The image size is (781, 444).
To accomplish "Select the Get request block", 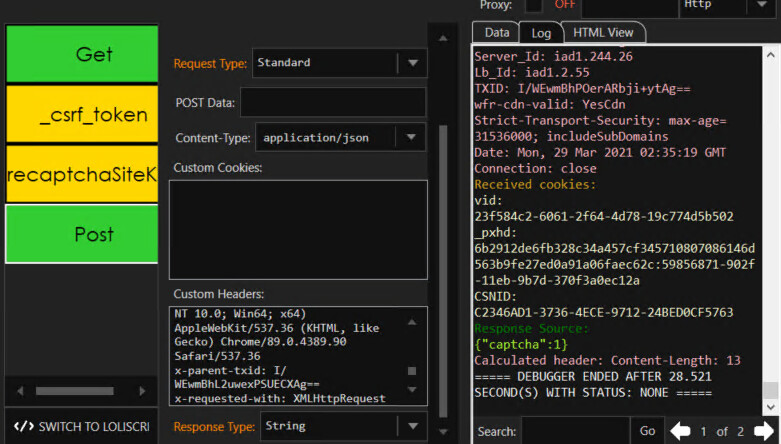I will [x=82, y=53].
